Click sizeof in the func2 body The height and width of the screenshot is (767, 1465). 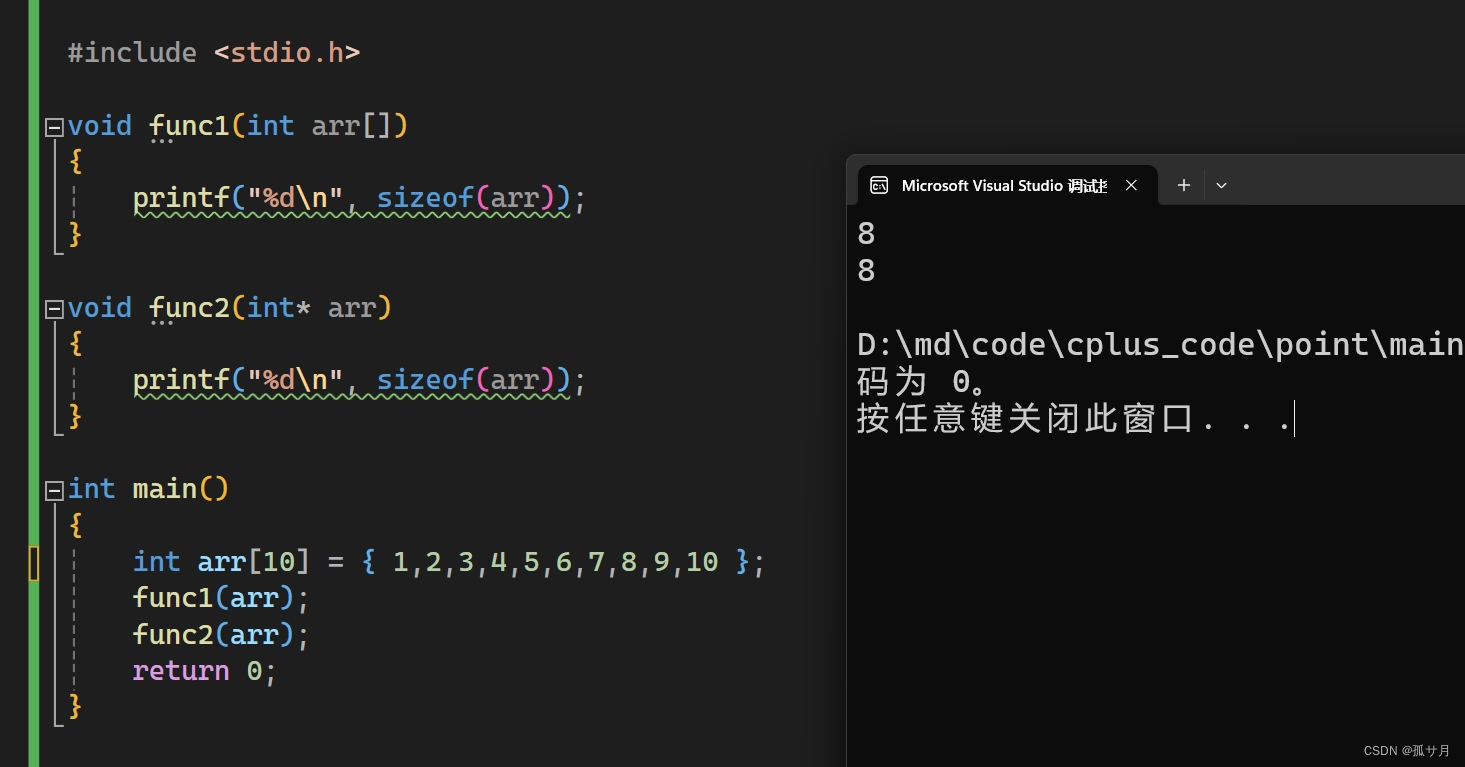click(425, 380)
